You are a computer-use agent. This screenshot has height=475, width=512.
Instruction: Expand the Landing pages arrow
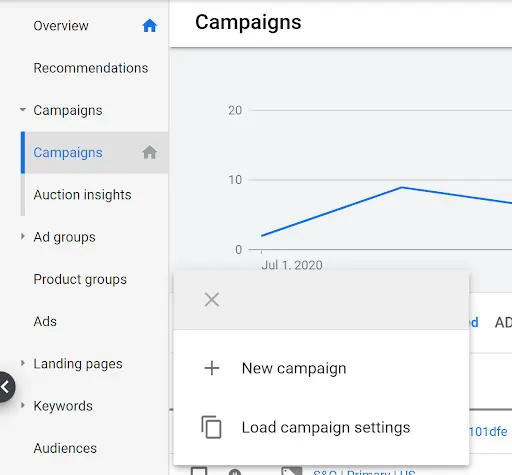pyautogui.click(x=23, y=363)
